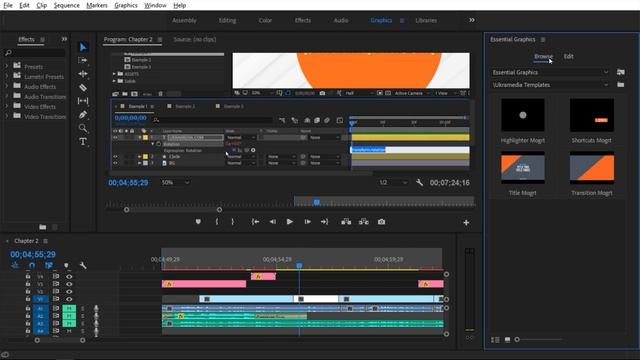
Task: Open the Button Editor plus icon
Action: pyautogui.click(x=466, y=222)
